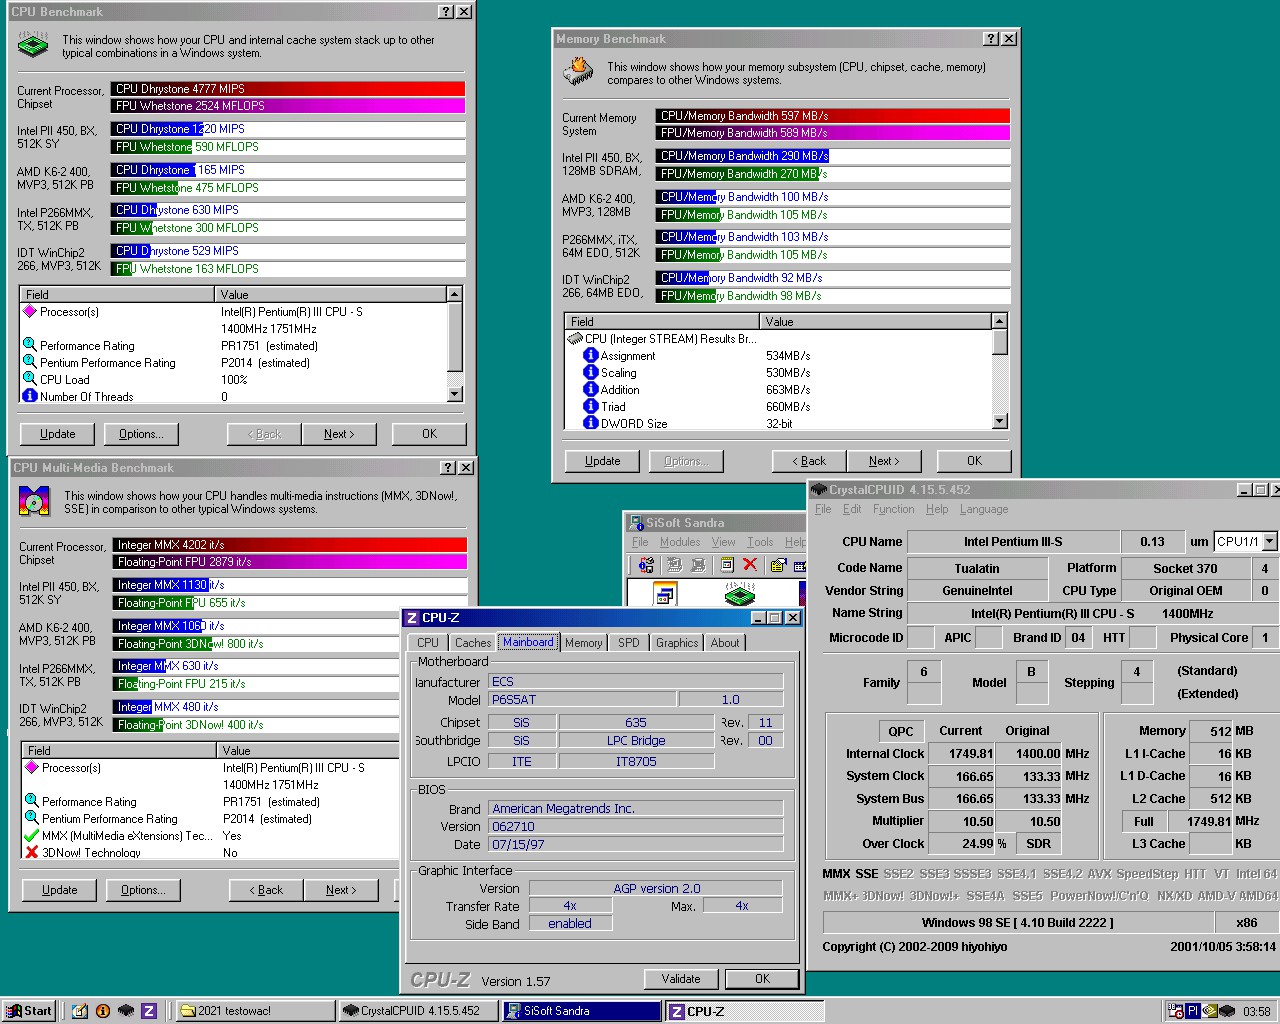Select the stacked windows module icon in Sandra
Viewport: 1280px width, 1024px height.
tap(665, 594)
